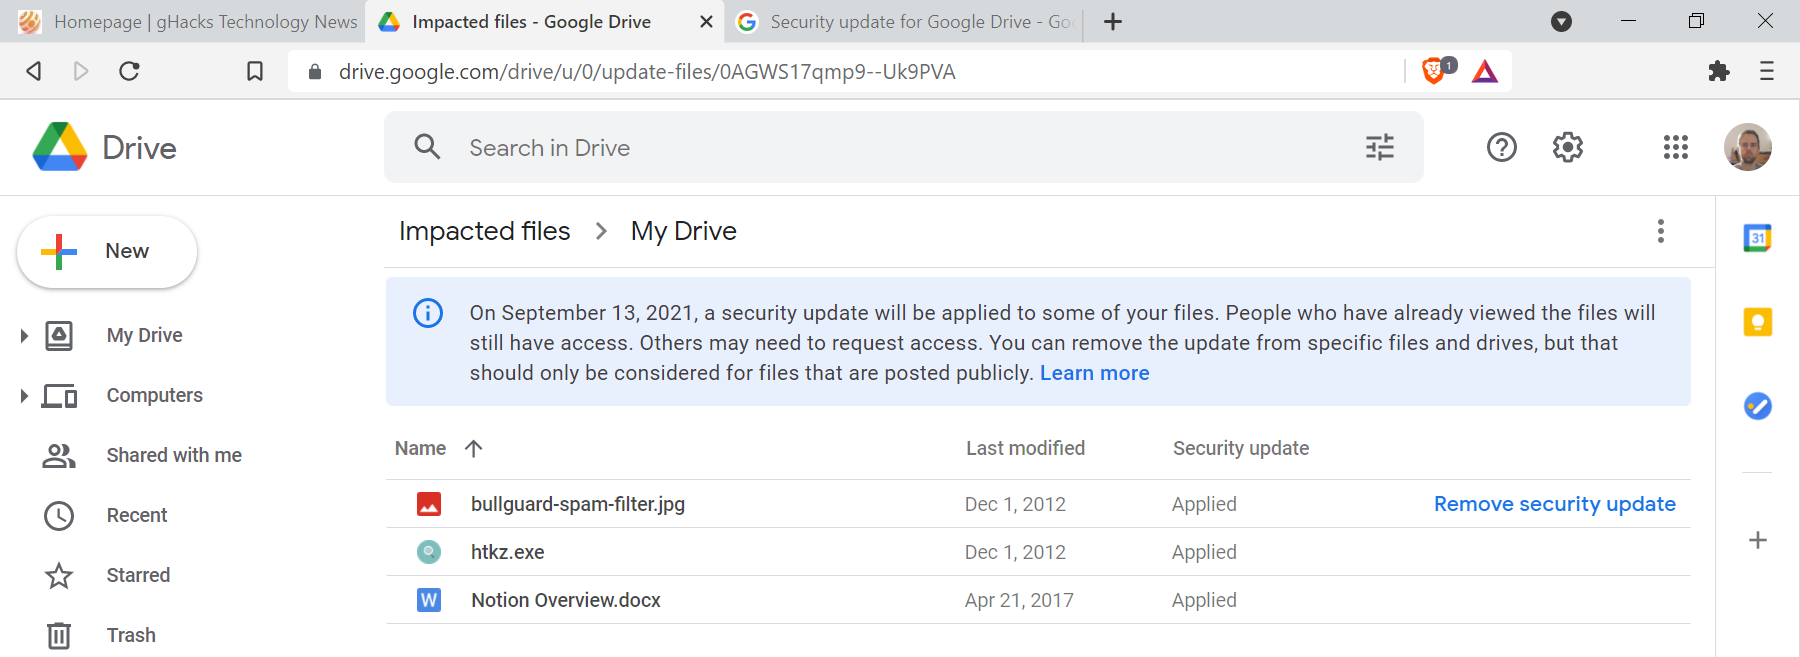Get add-ons via plus icon
1800x657 pixels.
pos(1758,540)
